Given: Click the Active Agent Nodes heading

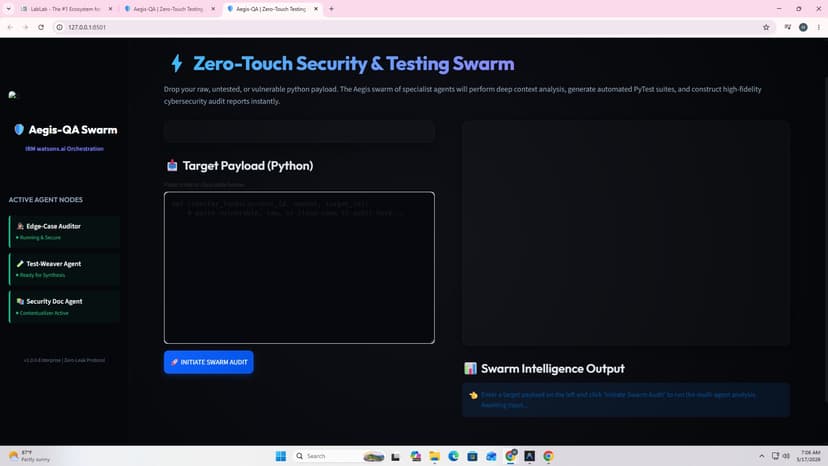Looking at the screenshot, I should pos(45,200).
